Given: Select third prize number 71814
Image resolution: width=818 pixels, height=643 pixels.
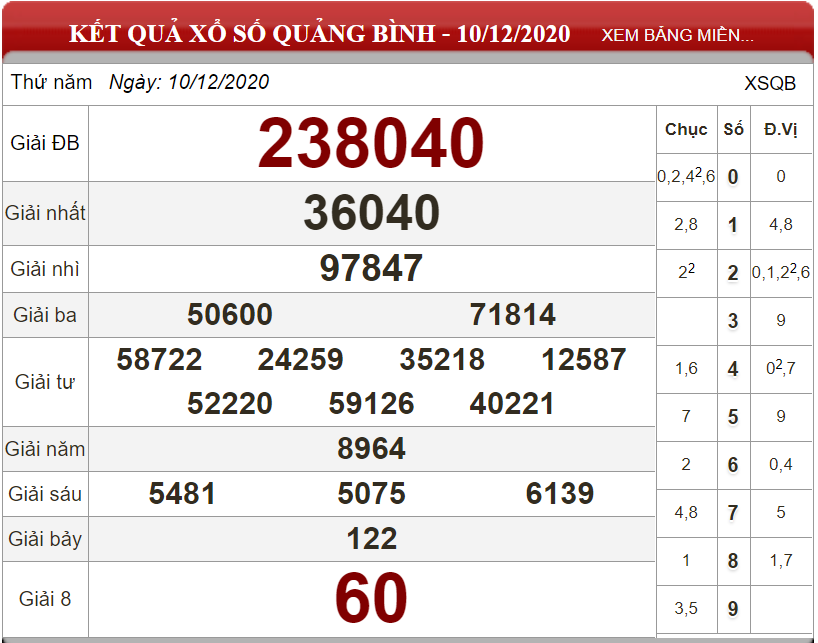Looking at the screenshot, I should pos(513,314).
